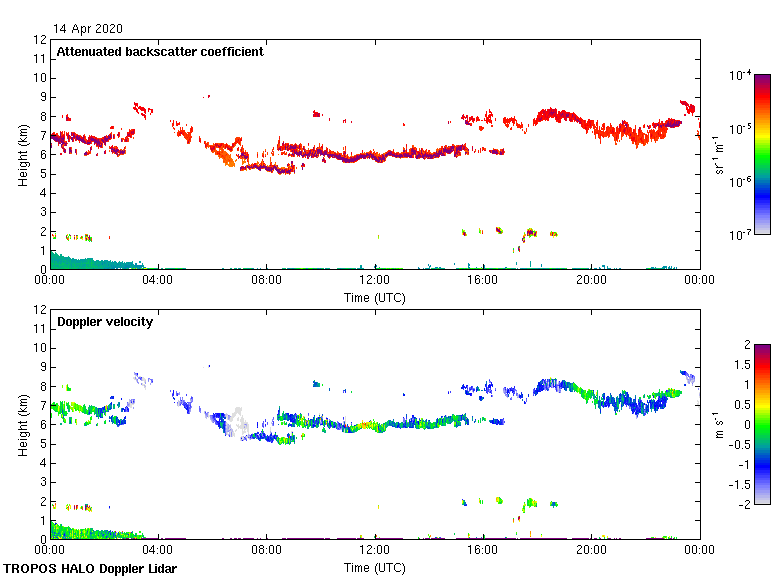Click Height (km) axis label of backscatter plot

click(22, 155)
